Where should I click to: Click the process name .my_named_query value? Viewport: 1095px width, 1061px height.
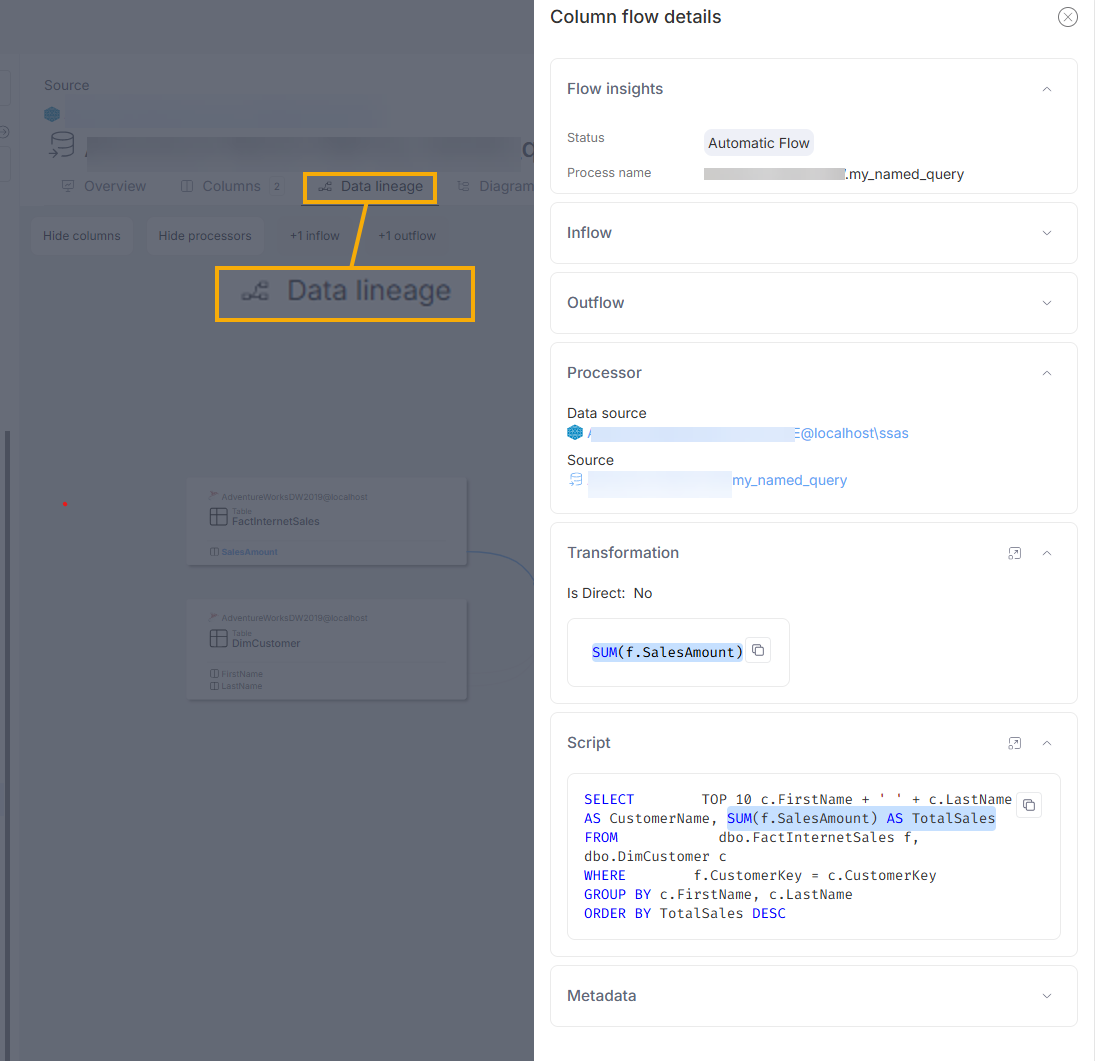click(x=834, y=174)
